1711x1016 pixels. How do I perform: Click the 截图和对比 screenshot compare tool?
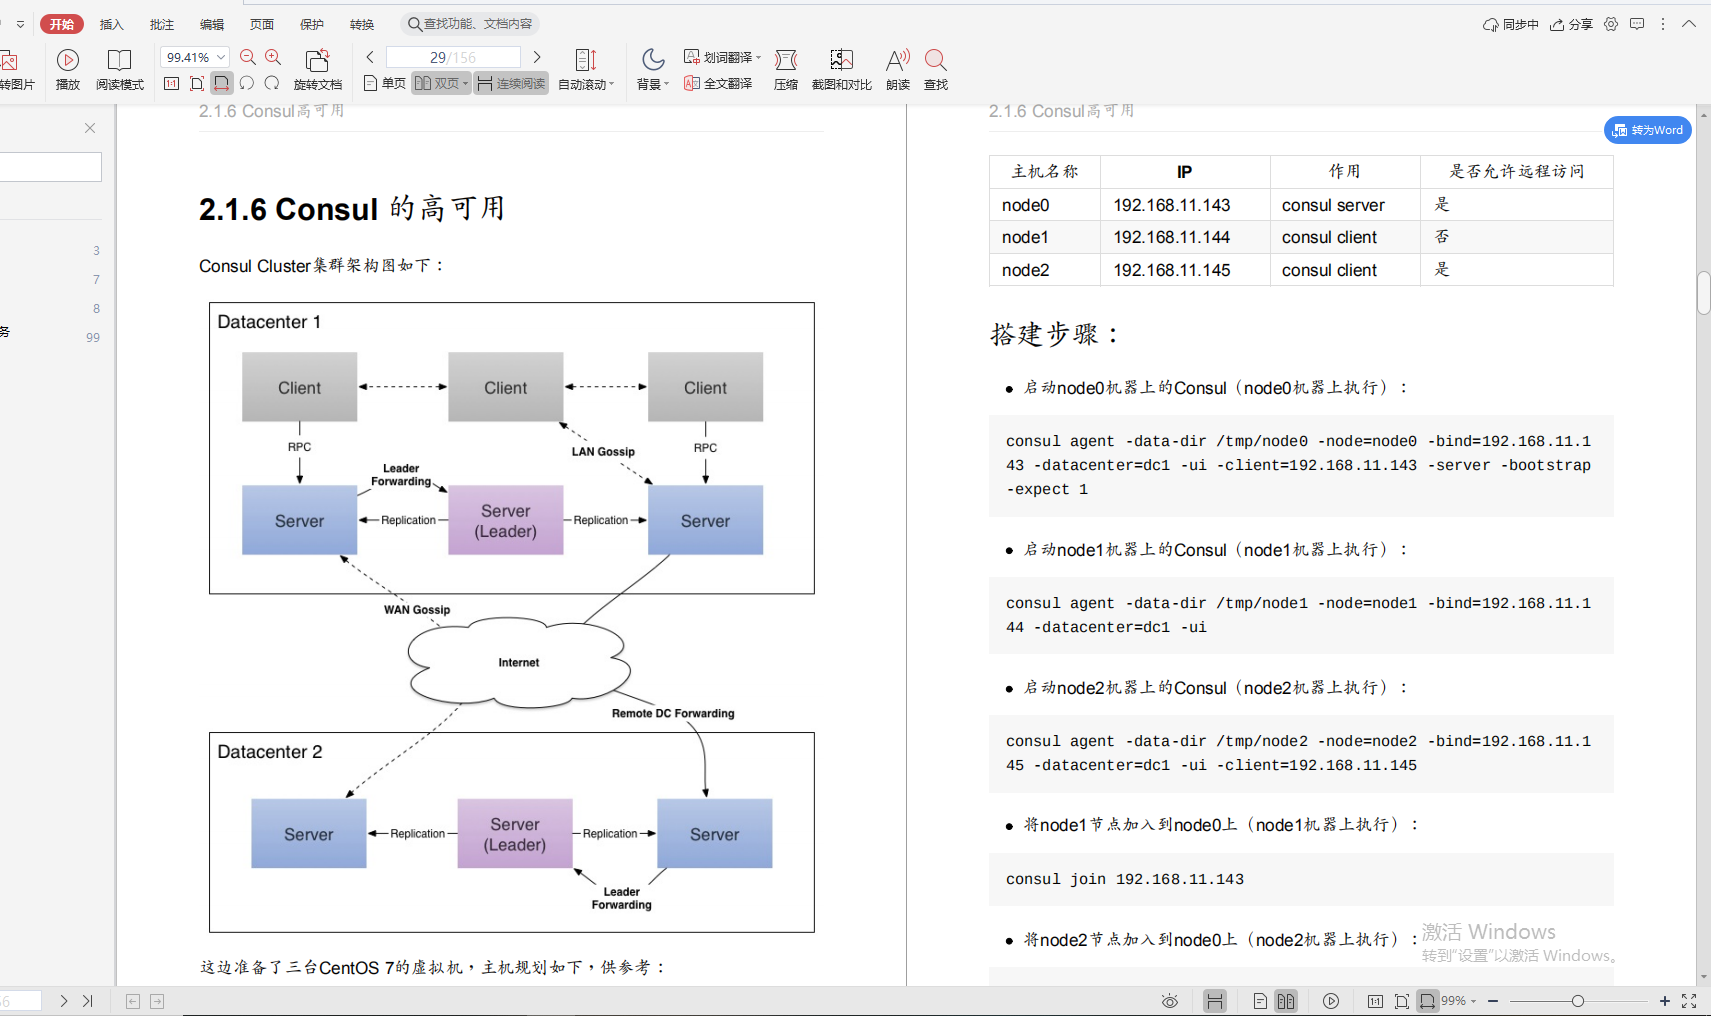[x=841, y=68]
